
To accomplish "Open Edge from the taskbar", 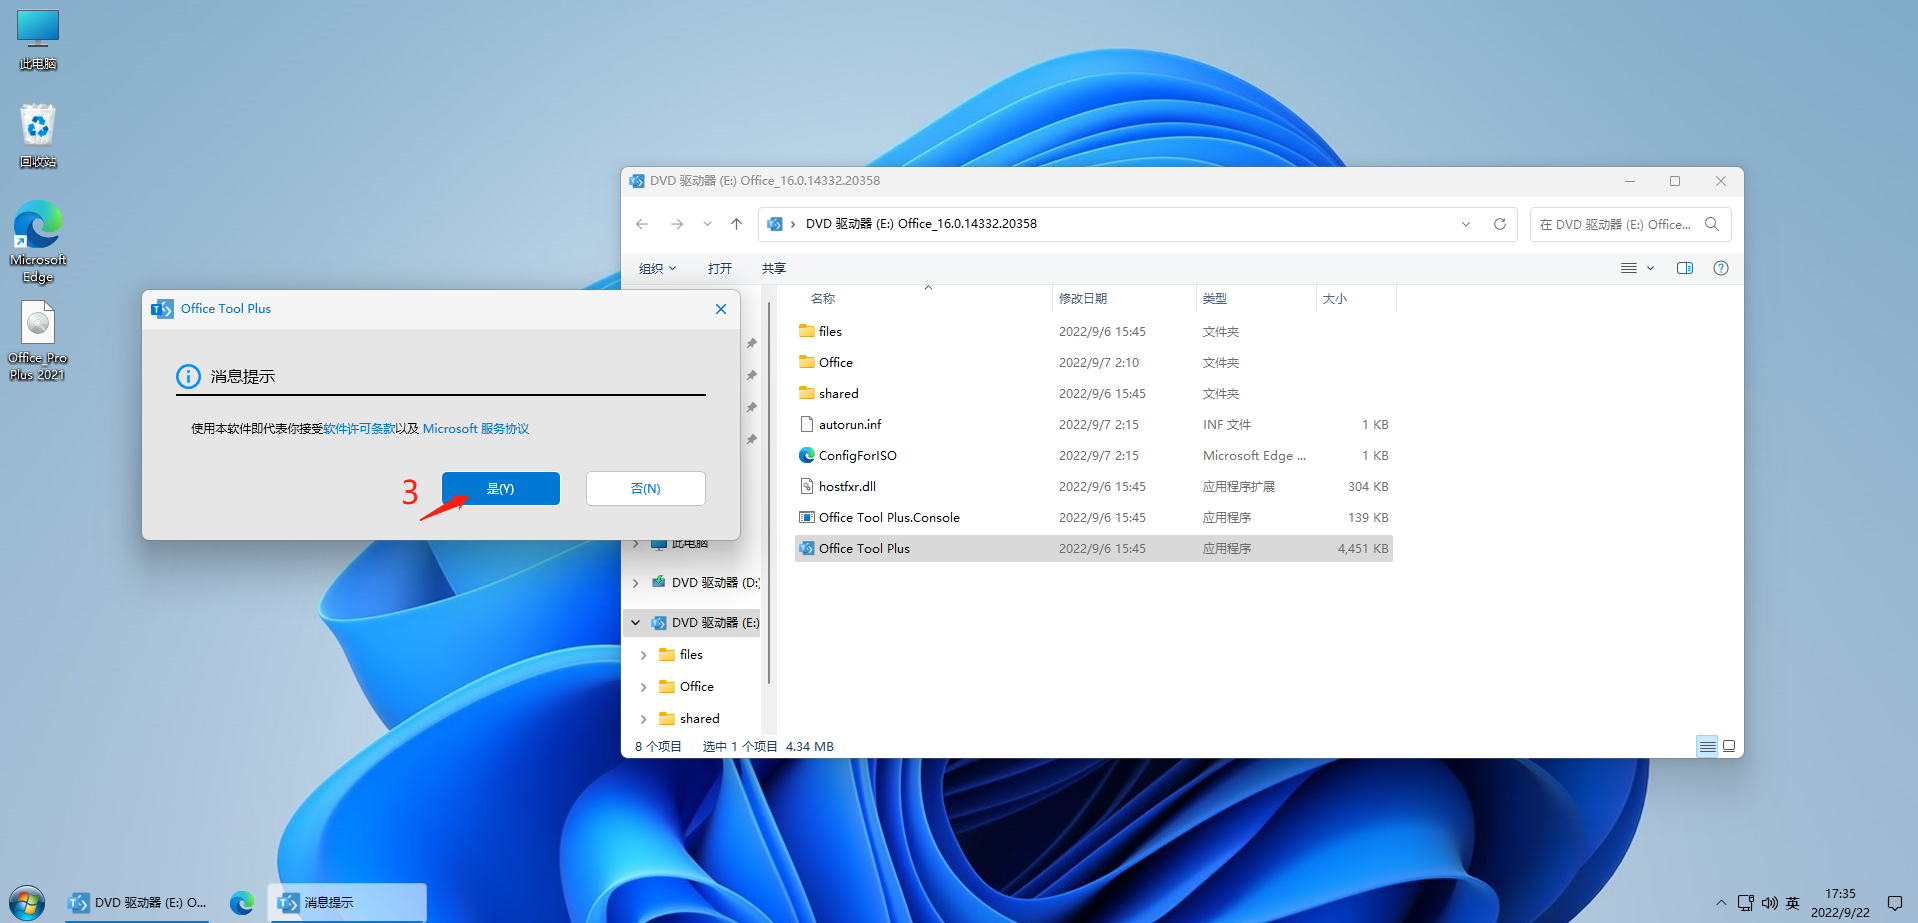I will [x=242, y=903].
